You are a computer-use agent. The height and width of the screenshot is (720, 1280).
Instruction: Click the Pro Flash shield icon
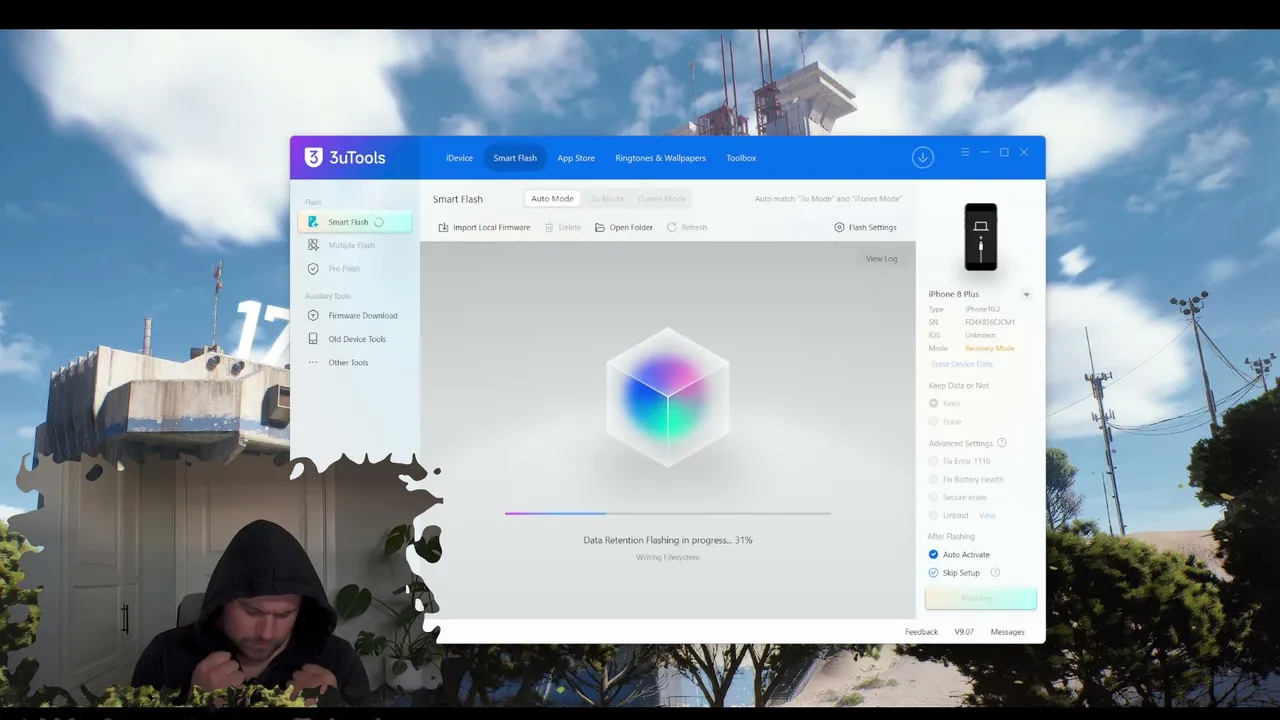coord(314,268)
